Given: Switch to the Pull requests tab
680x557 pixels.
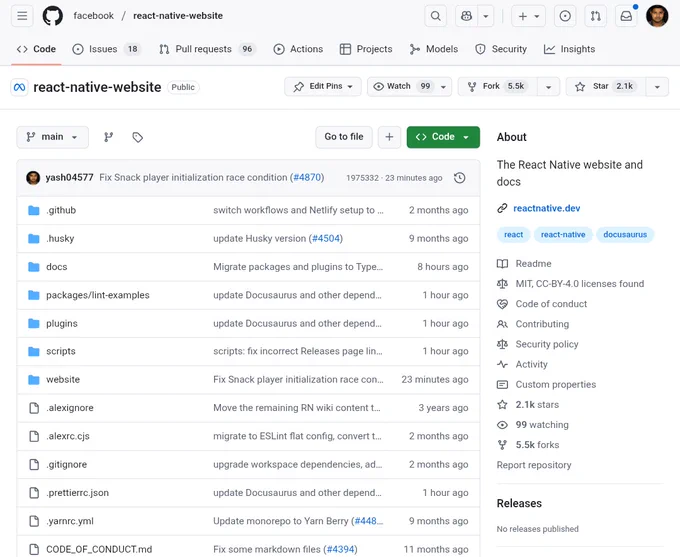Looking at the screenshot, I should point(207,49).
